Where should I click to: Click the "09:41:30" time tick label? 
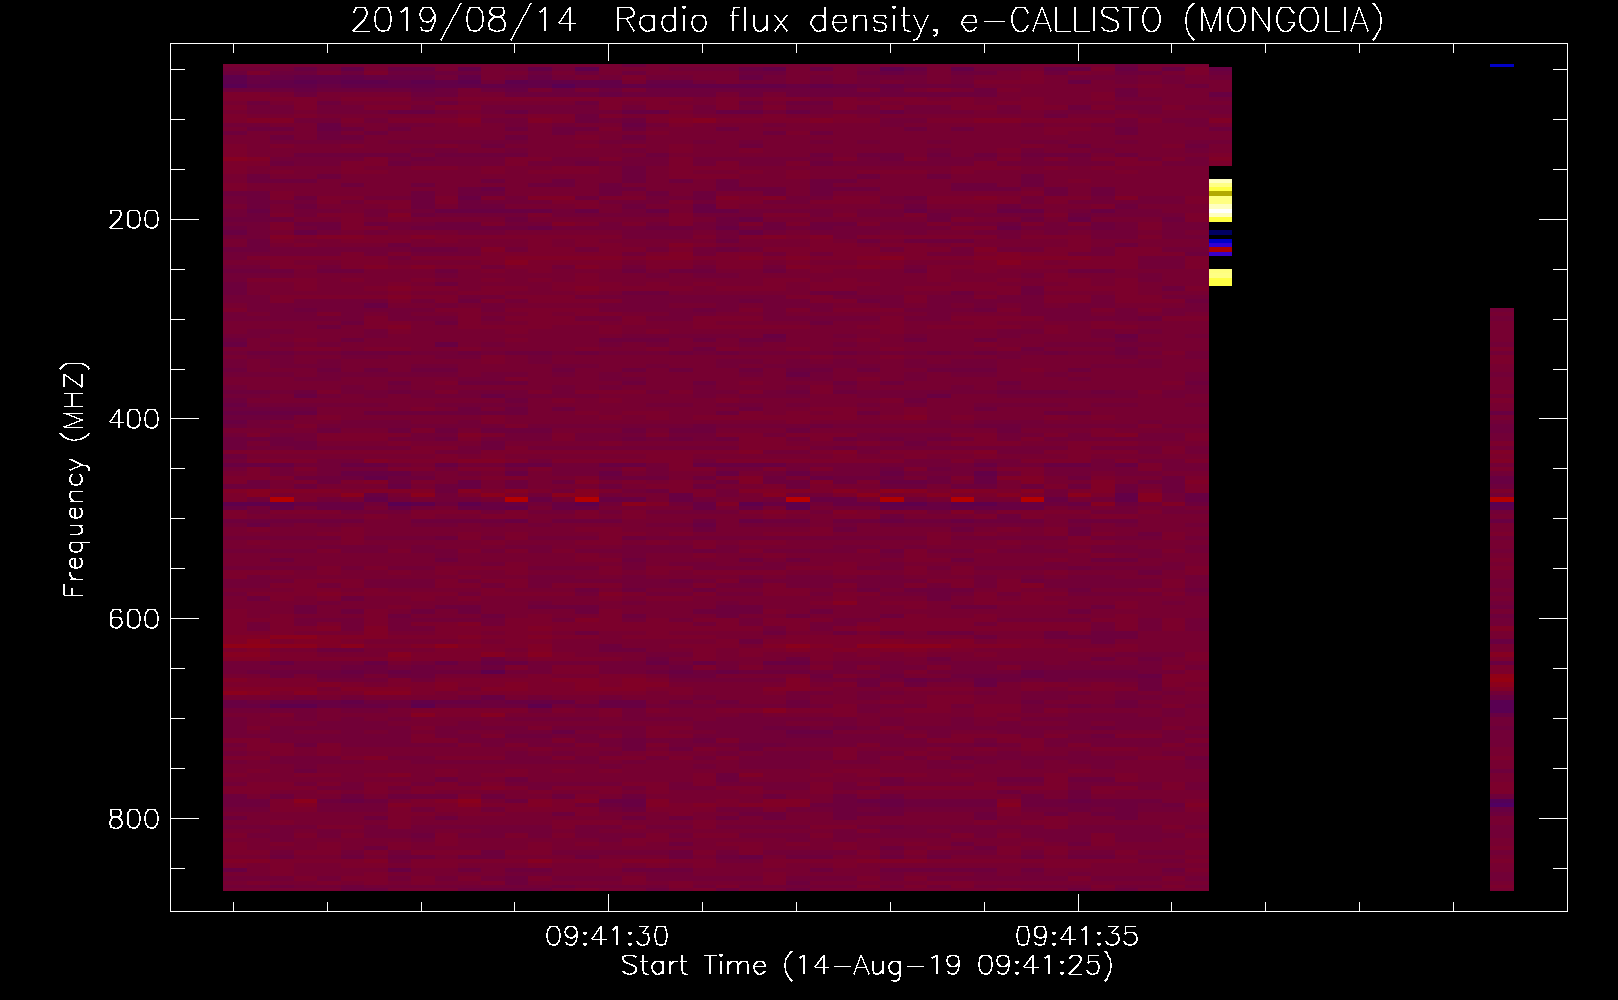tap(607, 937)
